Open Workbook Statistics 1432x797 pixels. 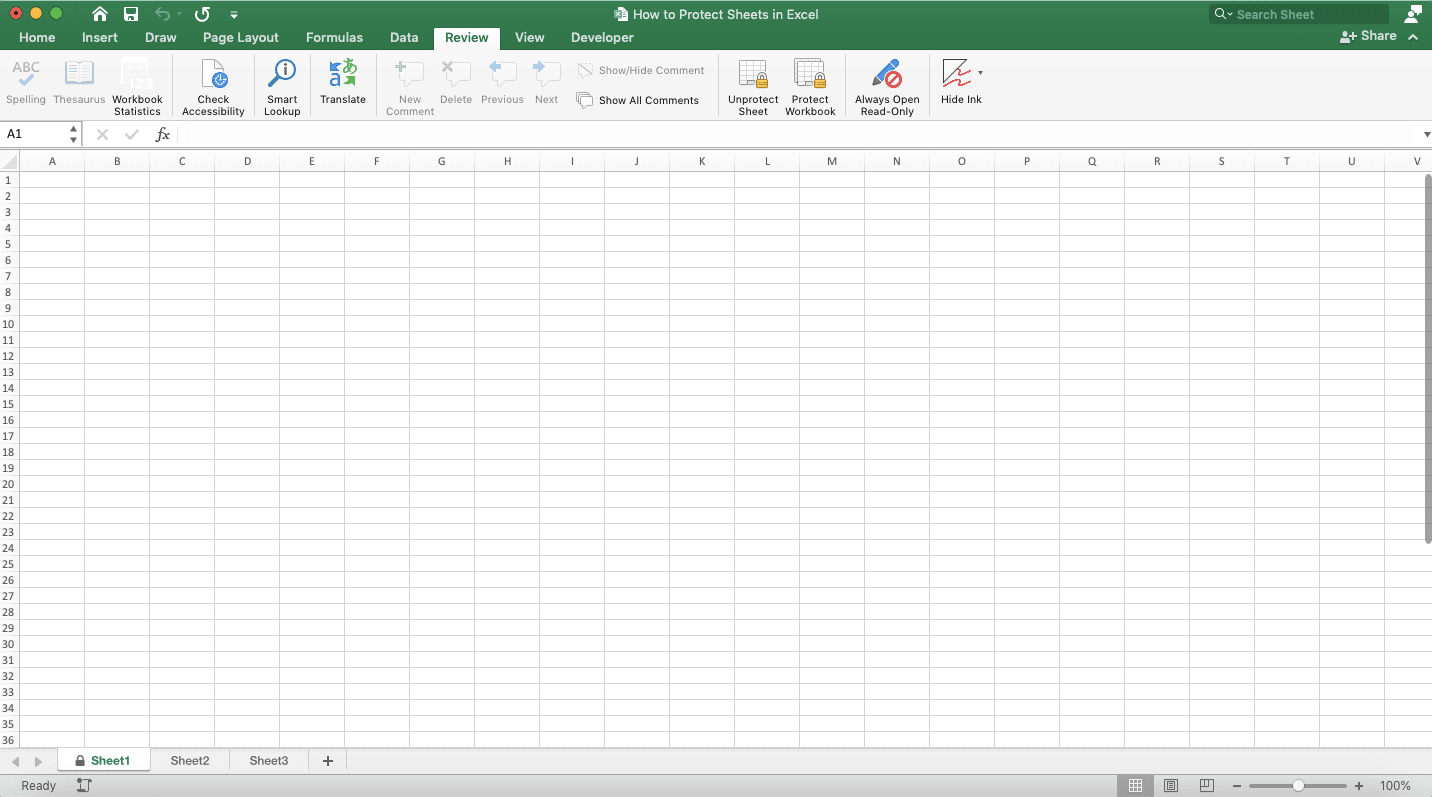coord(137,88)
